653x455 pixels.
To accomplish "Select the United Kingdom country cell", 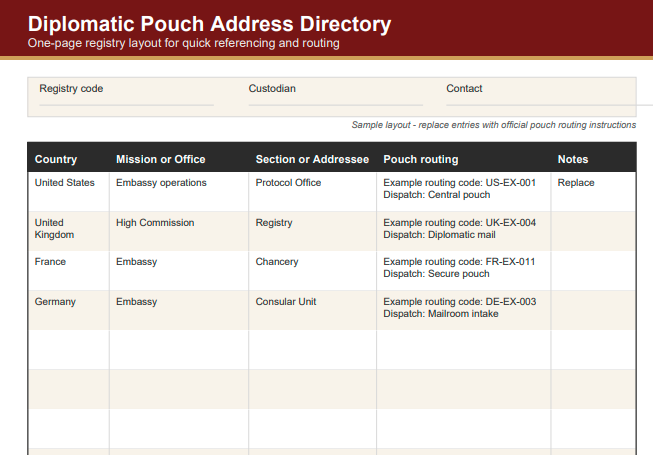I will pyautogui.click(x=69, y=231).
